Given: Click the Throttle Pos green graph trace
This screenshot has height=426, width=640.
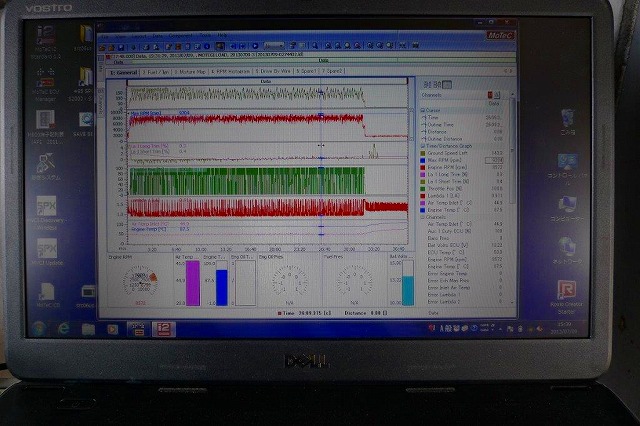Looking at the screenshot, I should click(247, 181).
